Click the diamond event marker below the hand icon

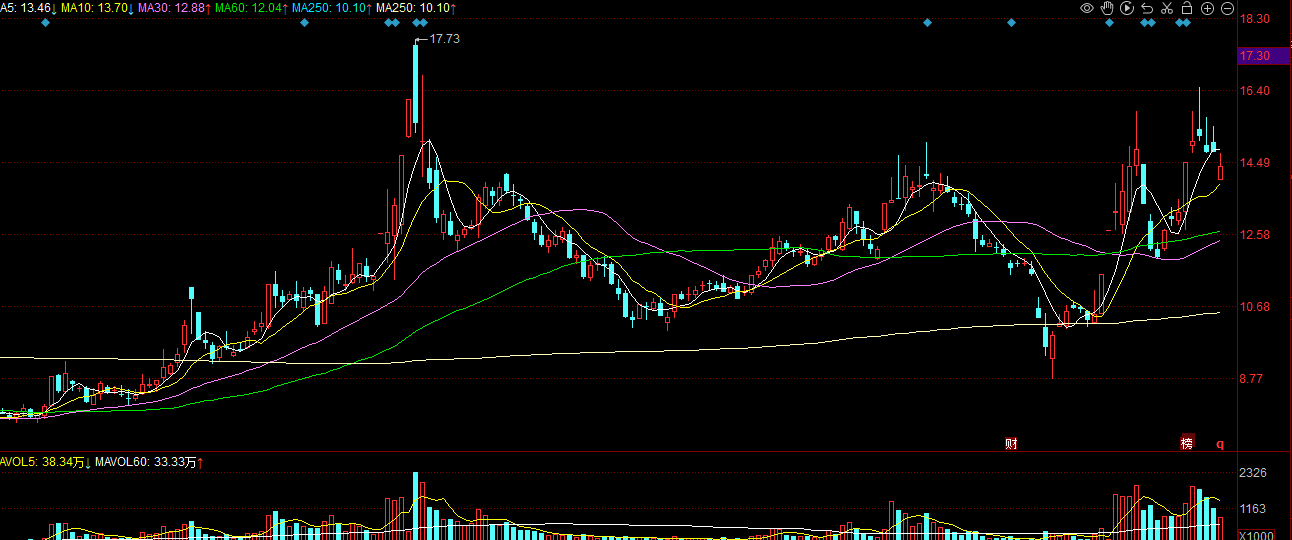coord(1108,23)
